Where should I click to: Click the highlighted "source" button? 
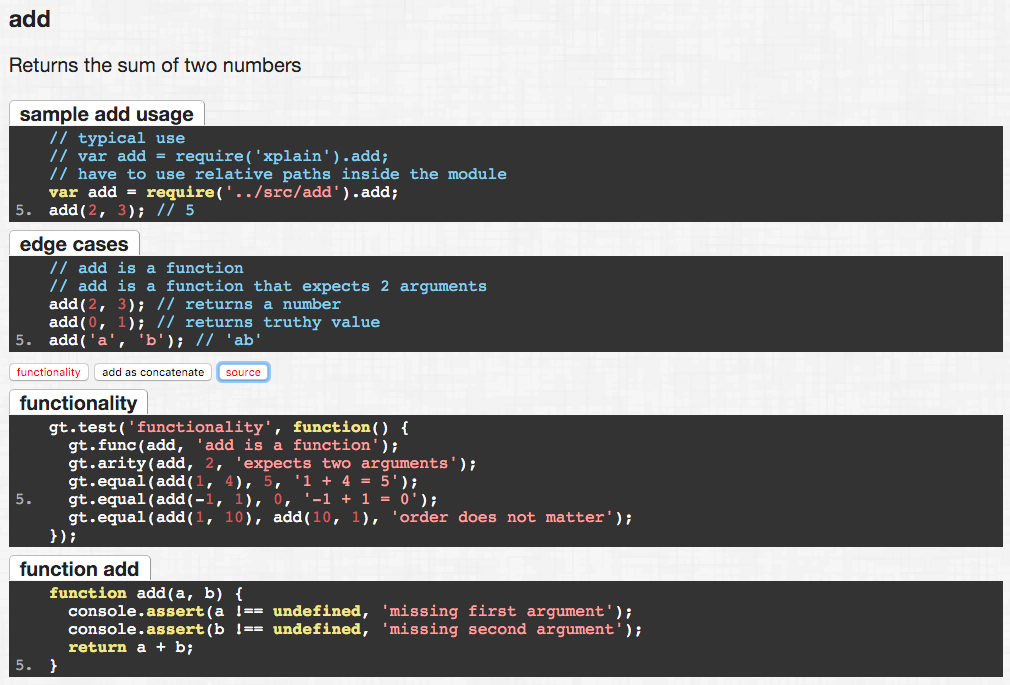tap(243, 371)
